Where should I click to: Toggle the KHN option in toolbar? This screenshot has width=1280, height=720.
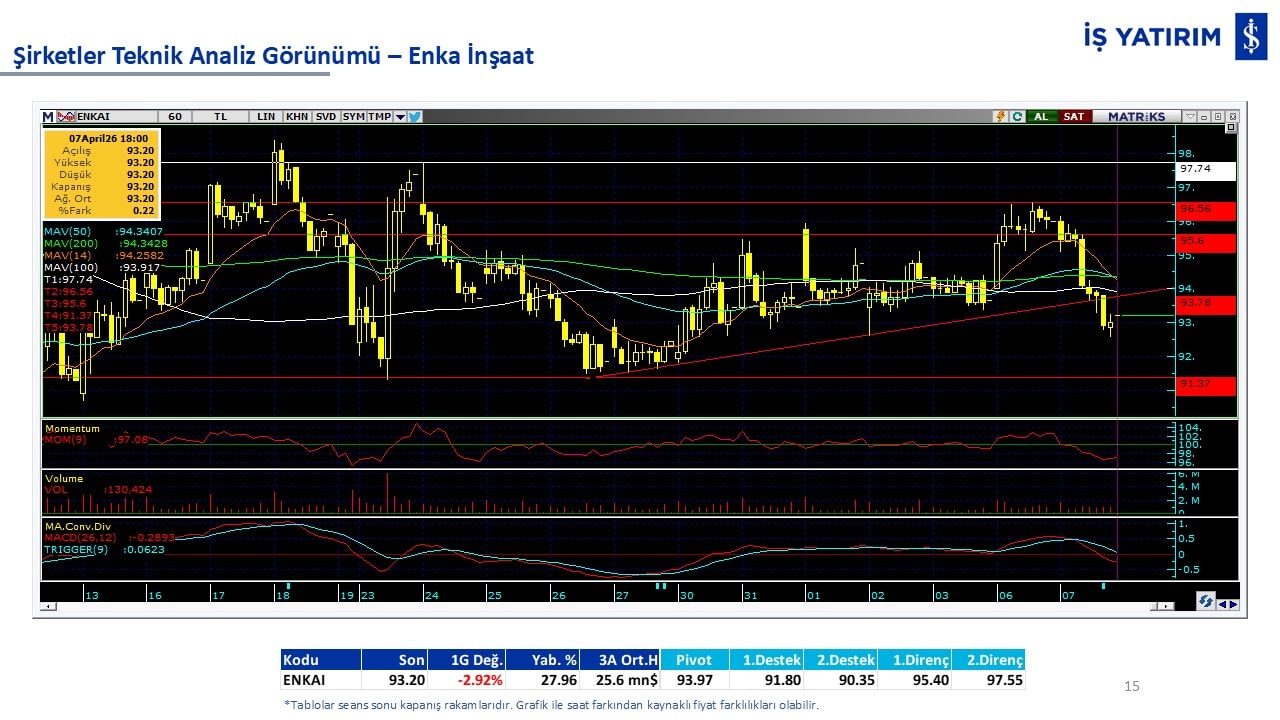pyautogui.click(x=297, y=116)
